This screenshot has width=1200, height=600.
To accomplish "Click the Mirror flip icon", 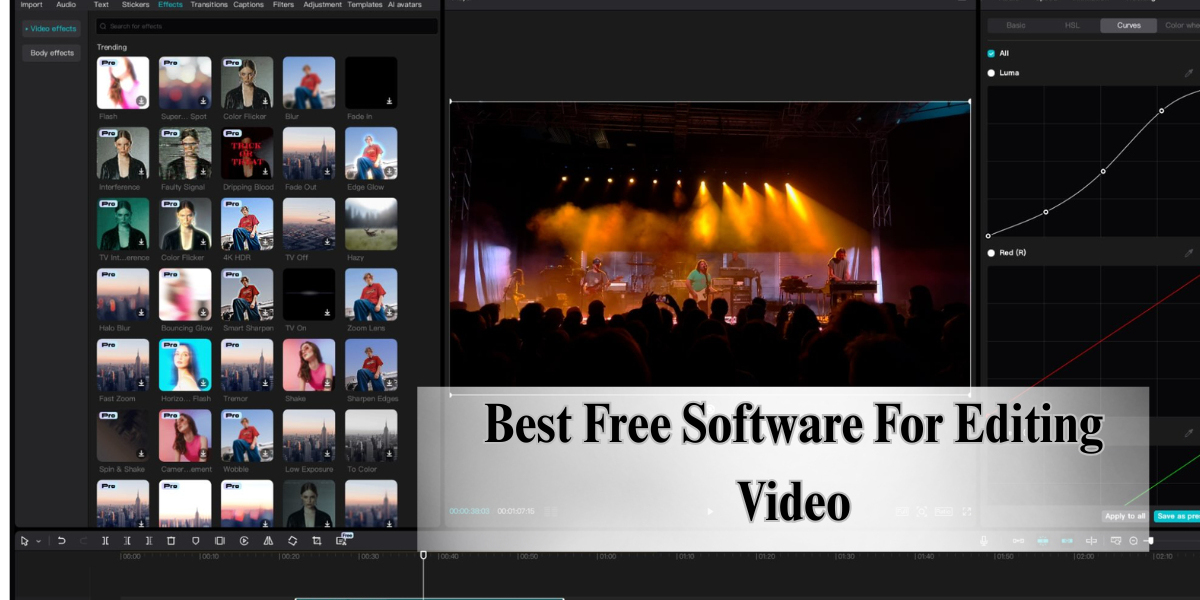I will coord(268,541).
